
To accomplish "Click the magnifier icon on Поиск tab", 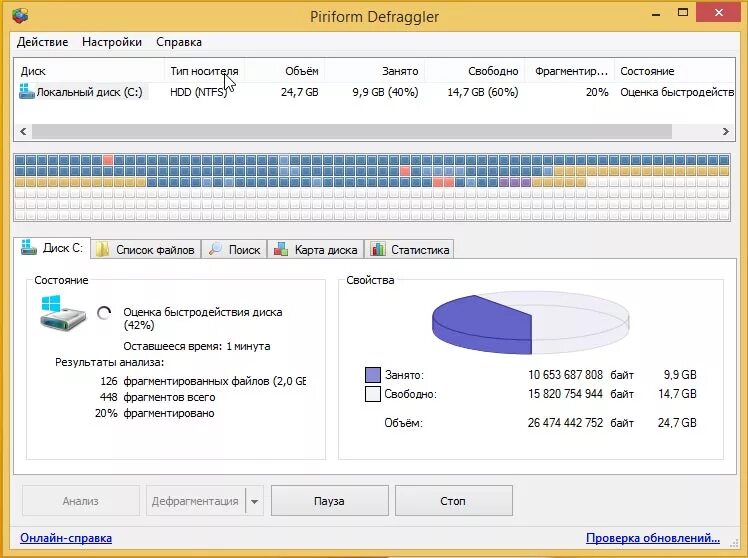I will point(216,249).
